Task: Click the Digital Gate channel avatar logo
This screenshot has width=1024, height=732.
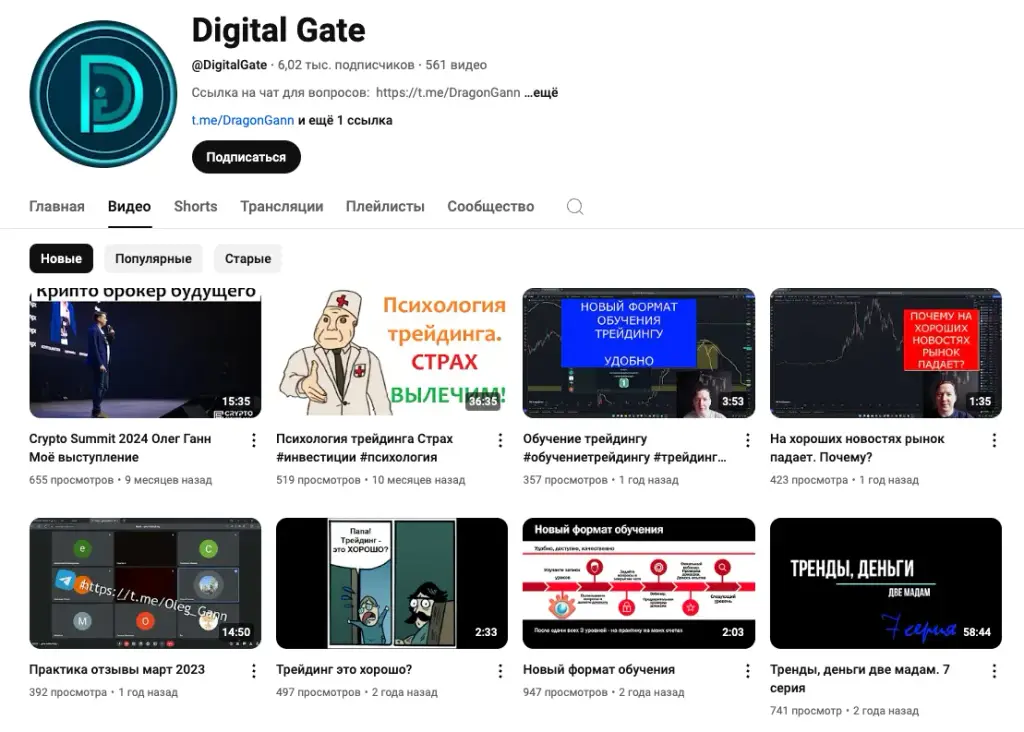Action: coord(103,93)
